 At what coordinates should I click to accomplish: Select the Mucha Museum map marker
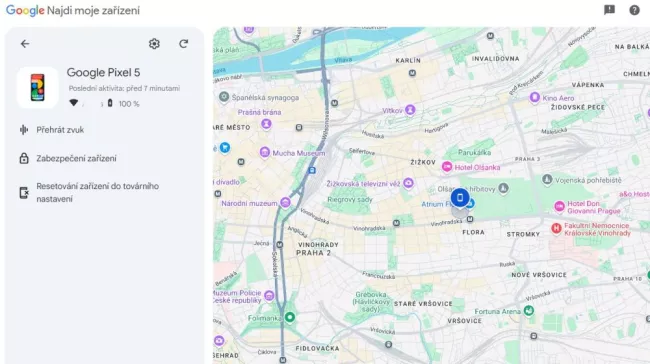[x=264, y=153]
